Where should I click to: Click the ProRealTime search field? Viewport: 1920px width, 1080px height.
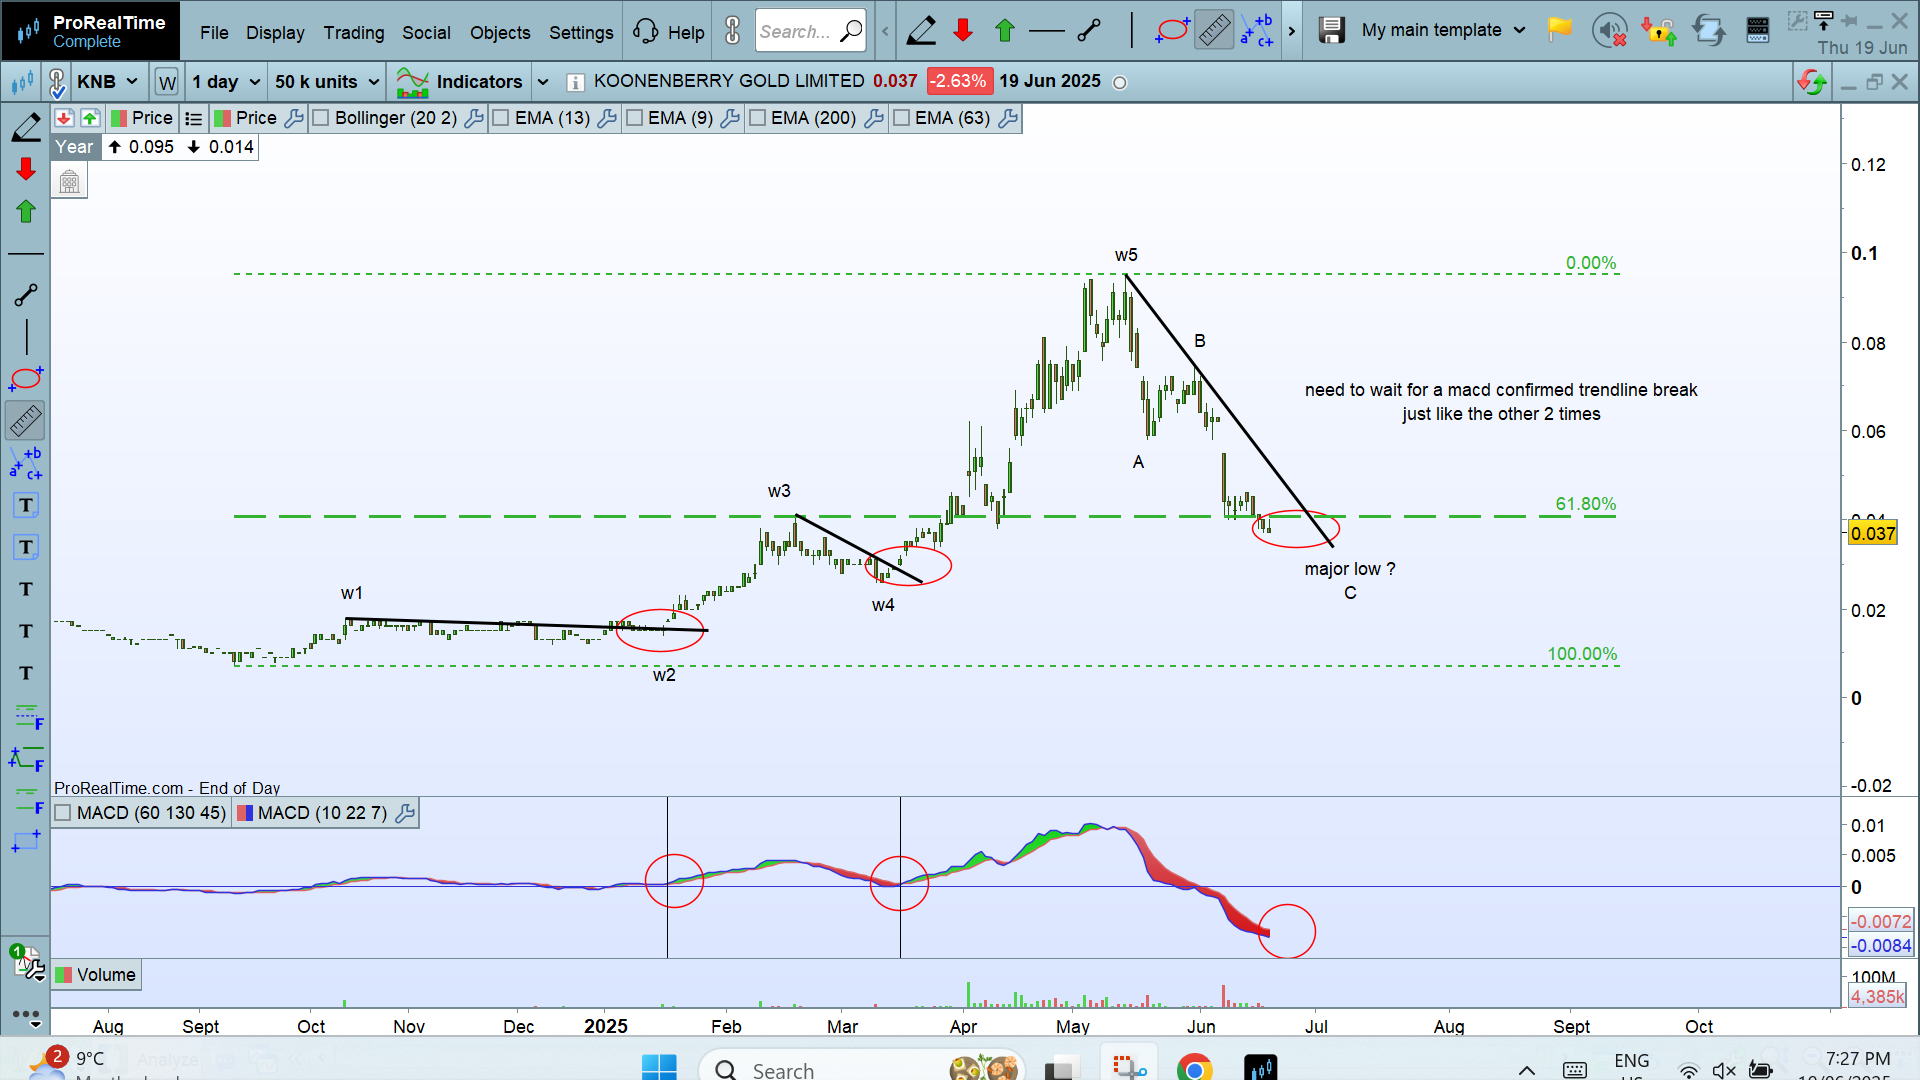(x=811, y=31)
